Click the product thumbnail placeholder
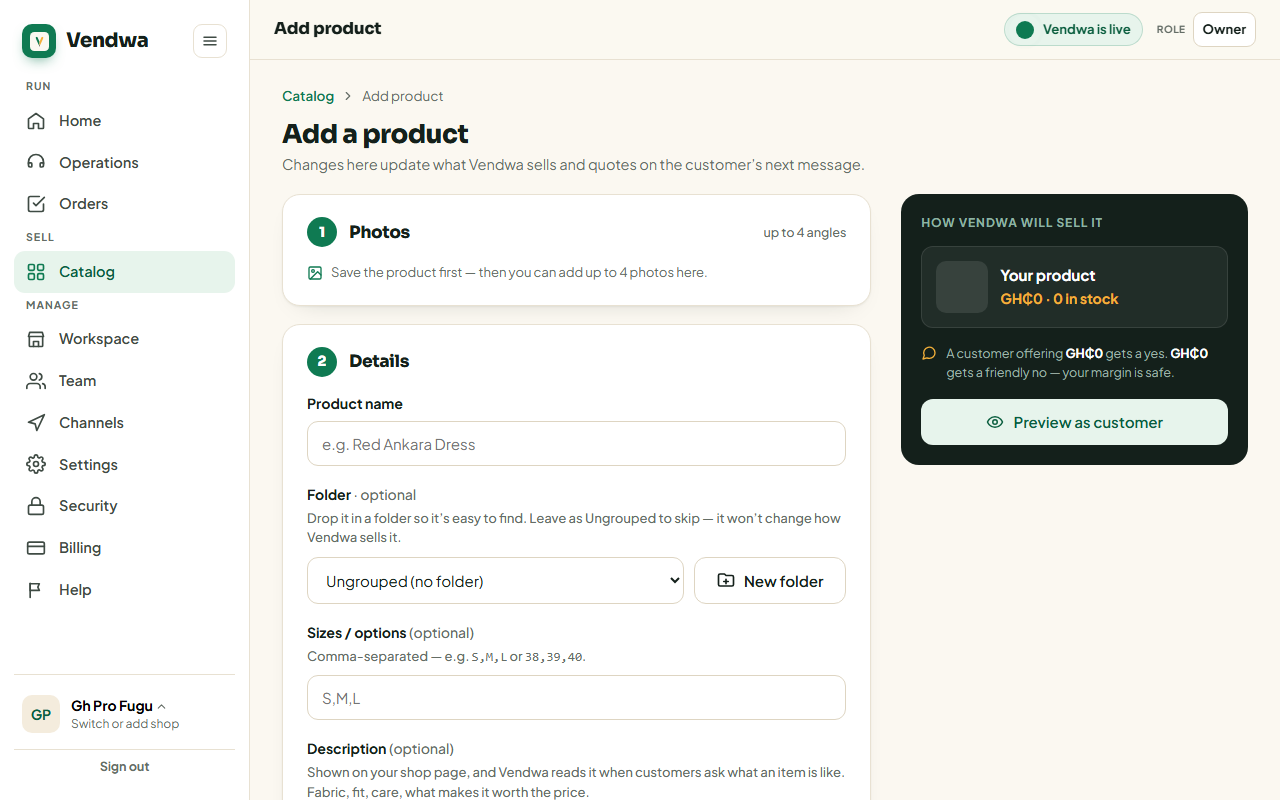 [x=962, y=287]
